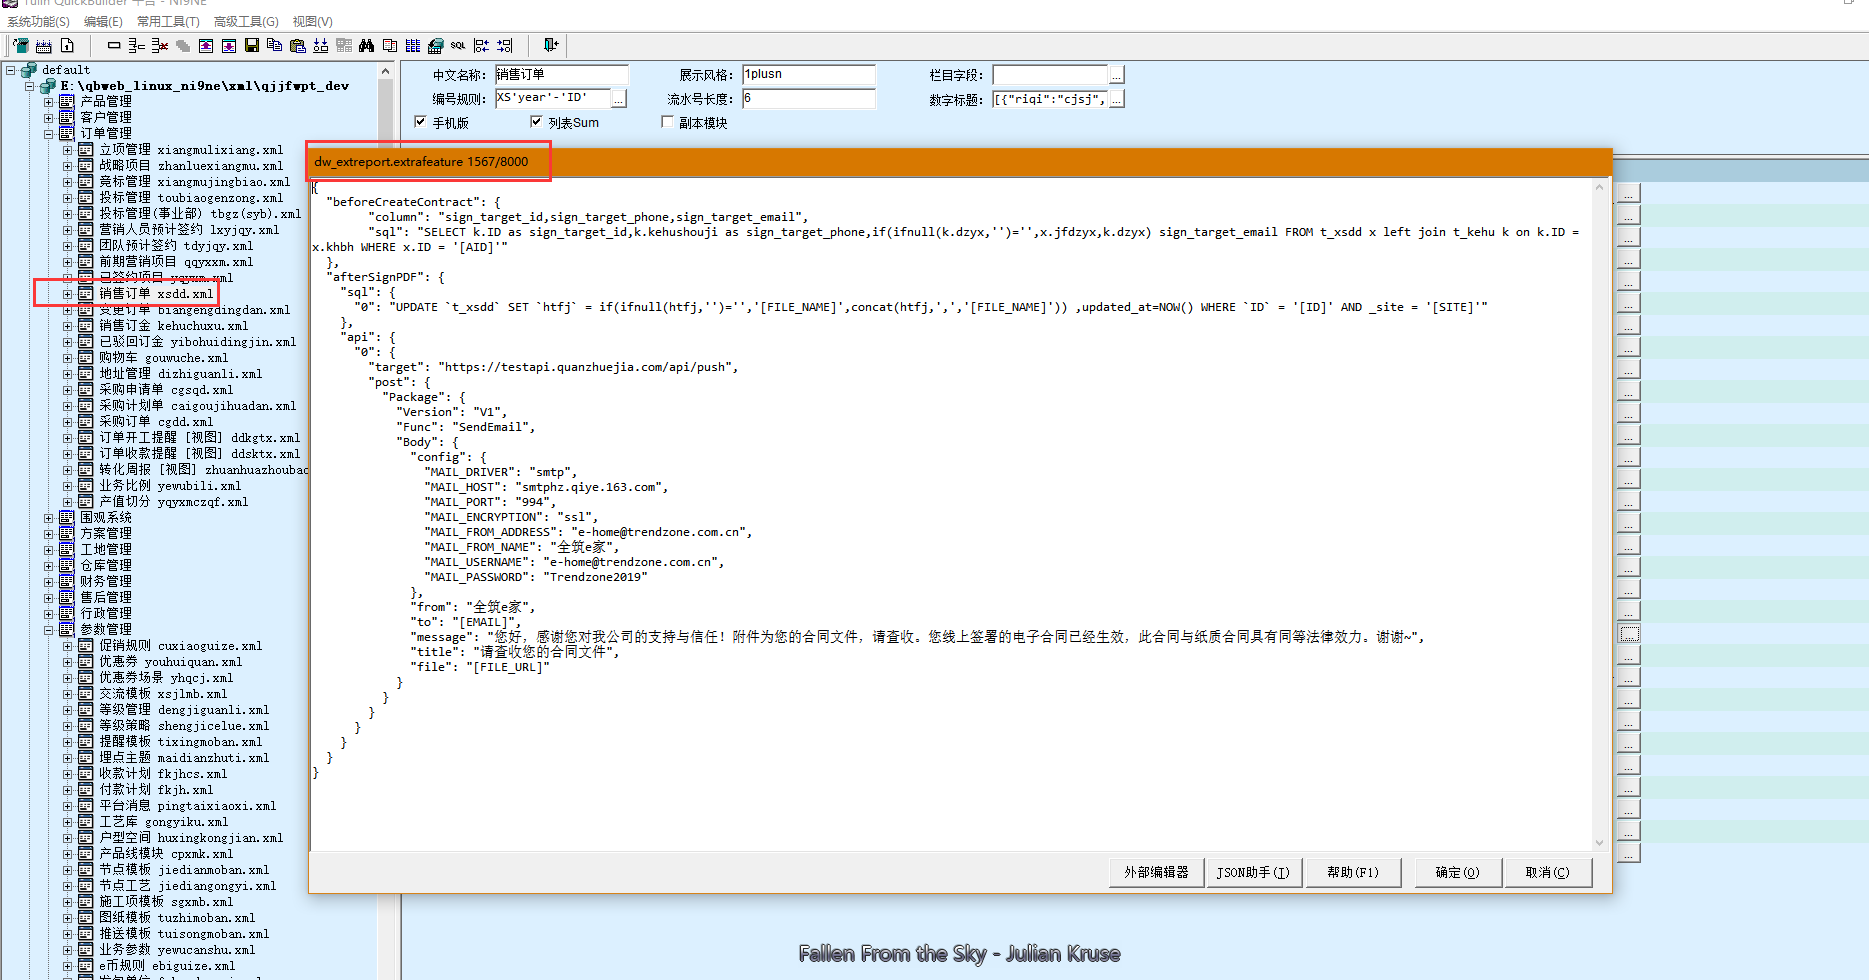Expand the 财务管理 tree node
The width and height of the screenshot is (1869, 980).
pyautogui.click(x=48, y=582)
